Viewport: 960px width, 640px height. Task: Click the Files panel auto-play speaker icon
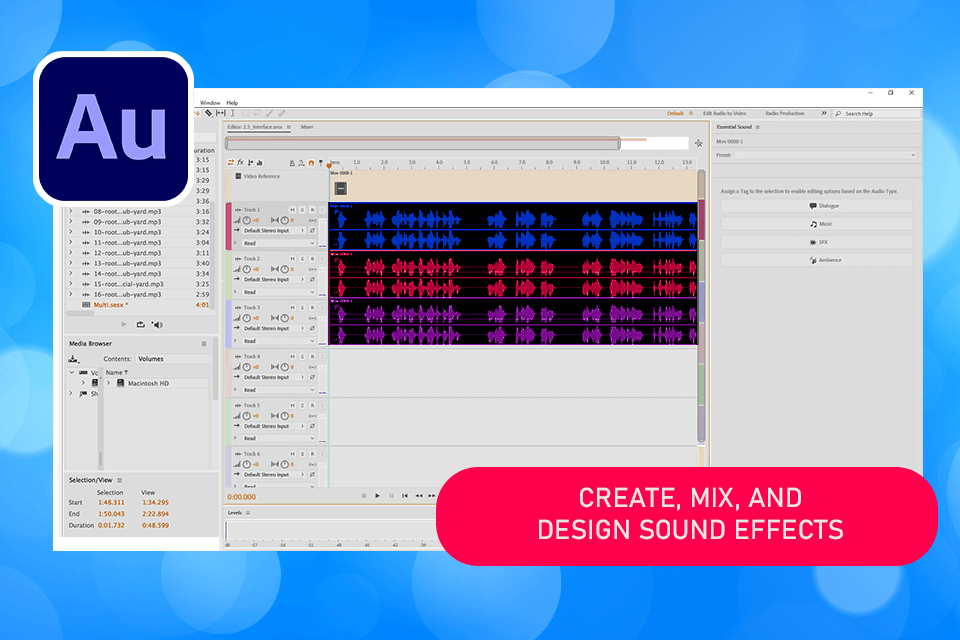(157, 325)
